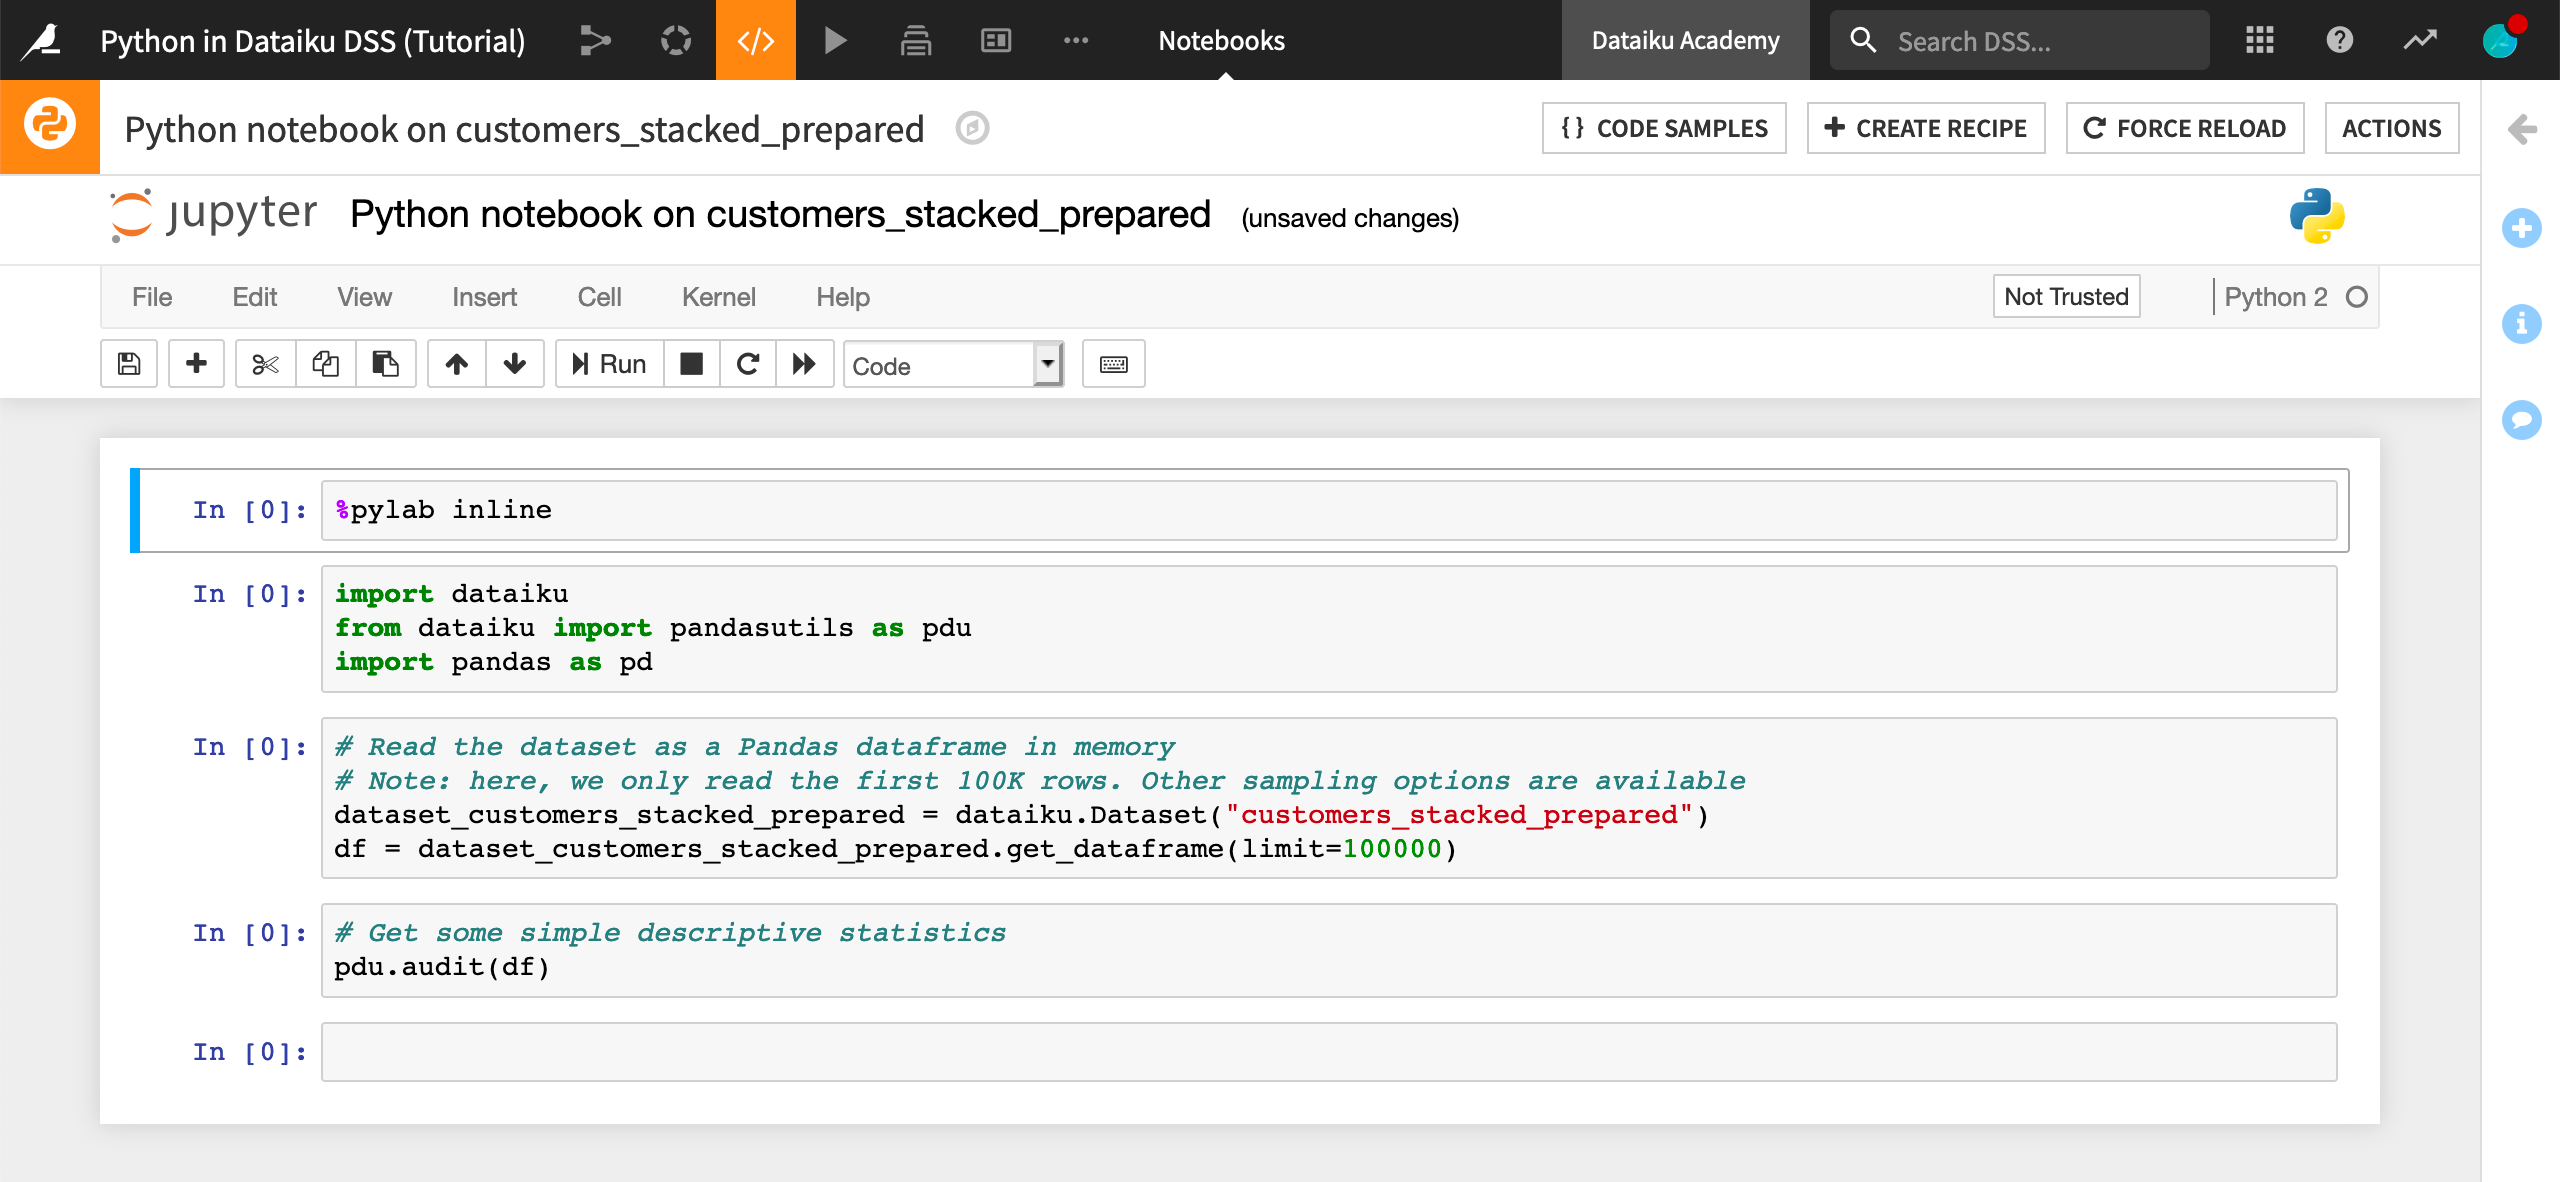Open the Help menu
Image resolution: width=2560 pixels, height=1182 pixels.
point(842,297)
